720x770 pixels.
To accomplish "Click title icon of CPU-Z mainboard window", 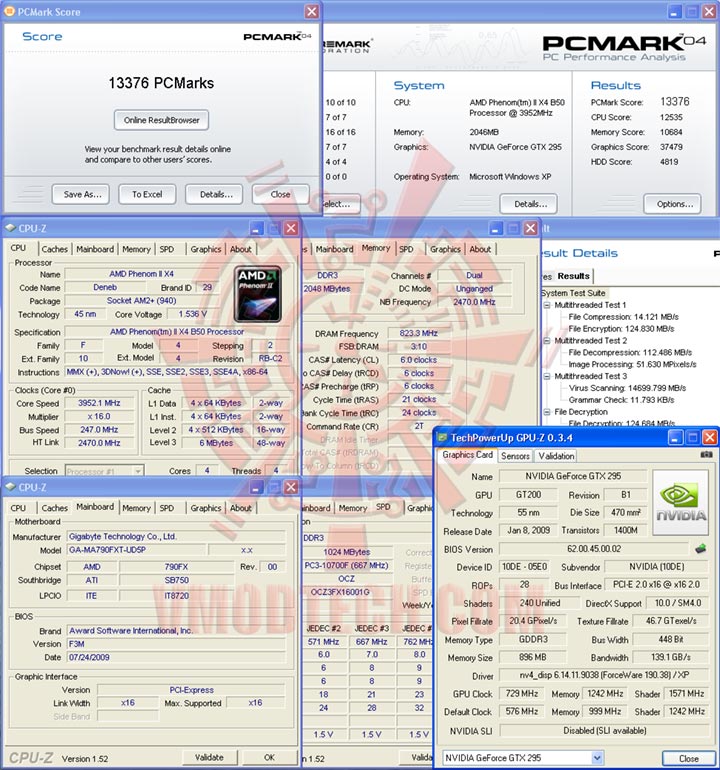I will (x=10, y=487).
